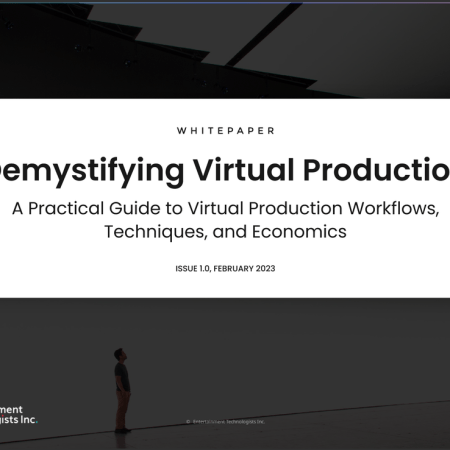Image resolution: width=450 pixels, height=450 pixels.
Task: Select the 'A Practical Guide to Virtual Production Workflows' line
Action: point(225,209)
